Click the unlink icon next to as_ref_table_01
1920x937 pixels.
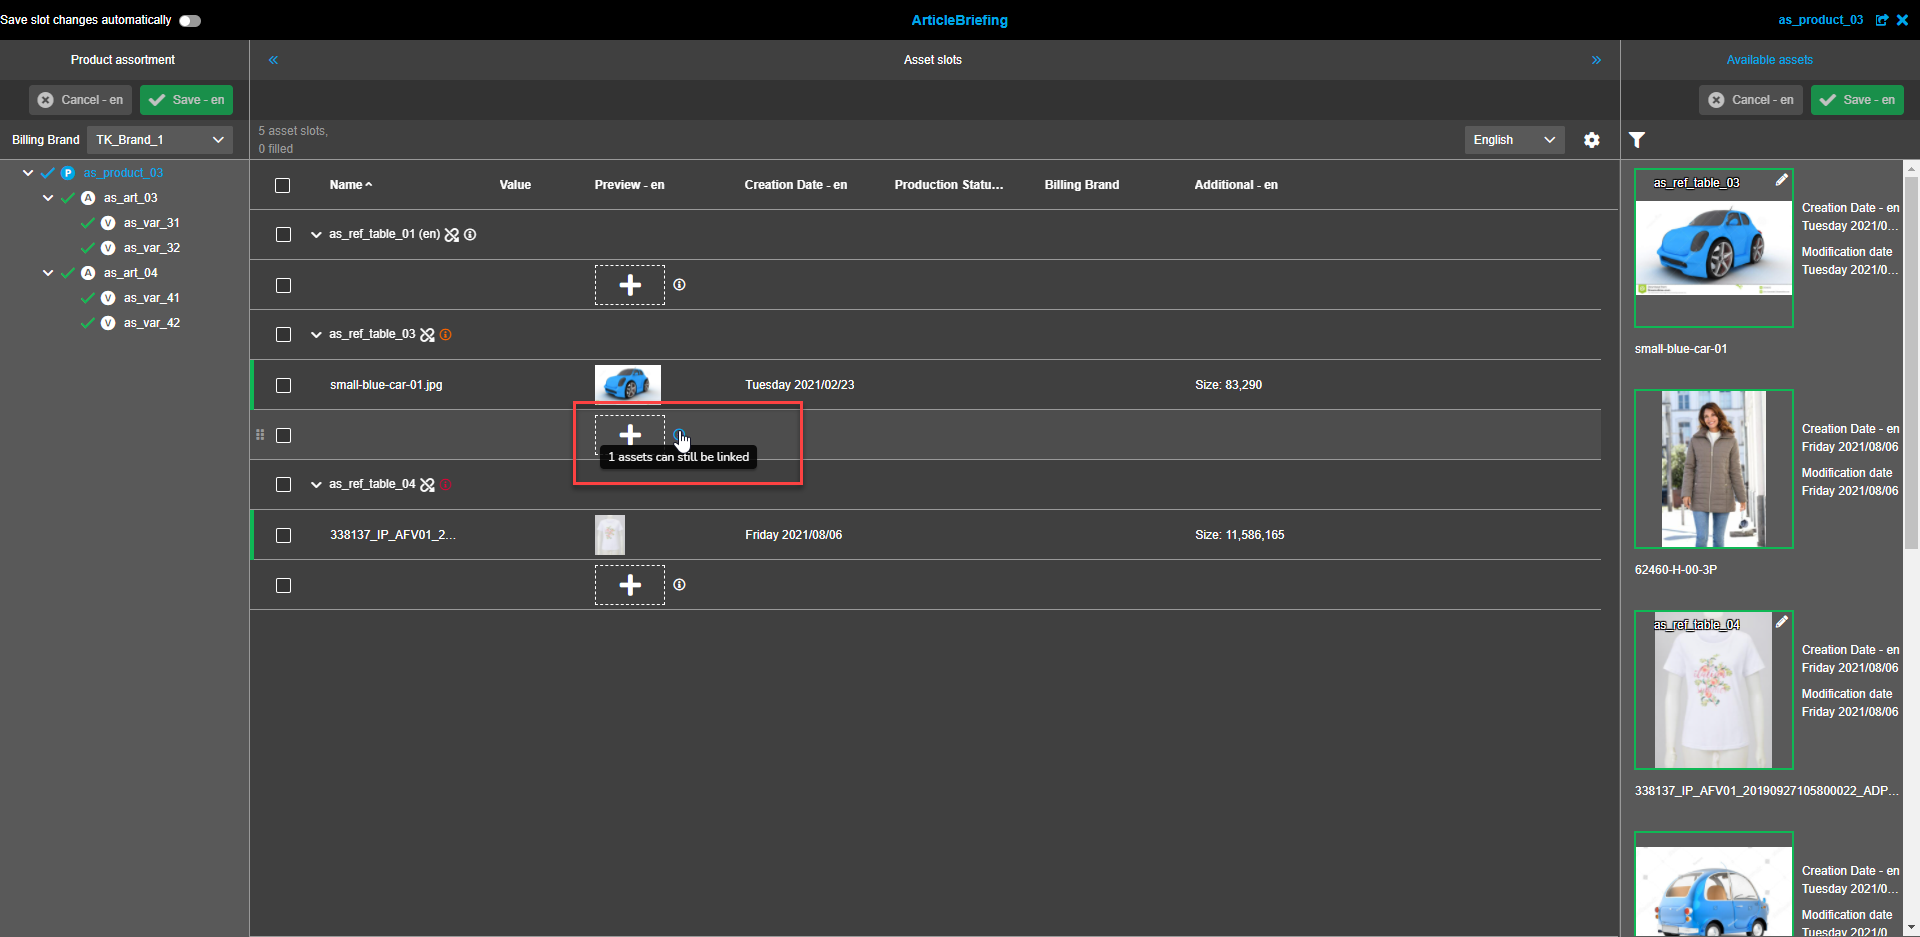pos(452,234)
